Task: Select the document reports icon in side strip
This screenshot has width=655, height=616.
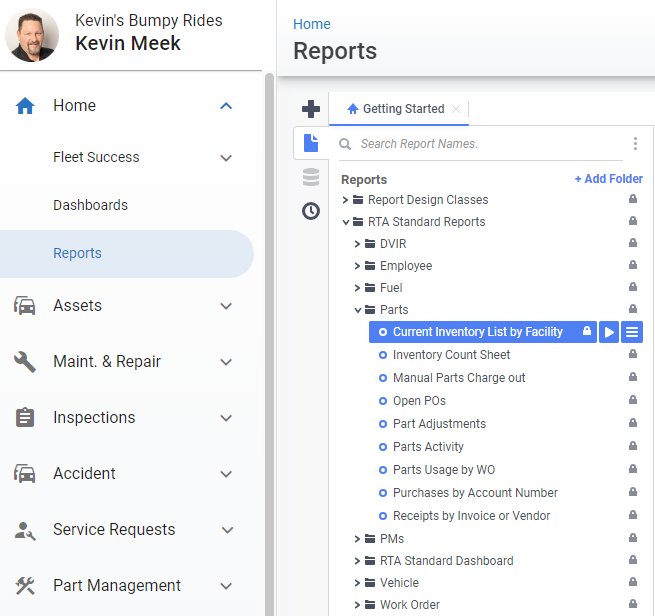Action: click(x=310, y=143)
